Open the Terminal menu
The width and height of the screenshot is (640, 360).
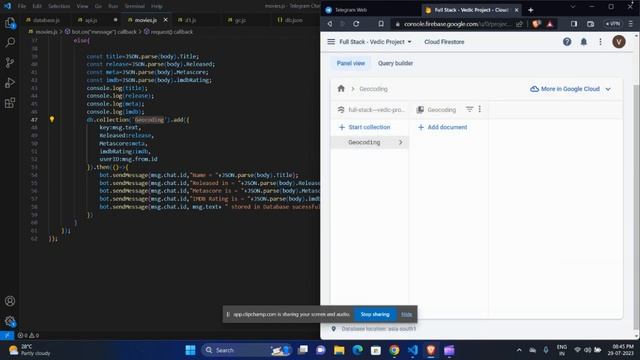tap(134, 6)
